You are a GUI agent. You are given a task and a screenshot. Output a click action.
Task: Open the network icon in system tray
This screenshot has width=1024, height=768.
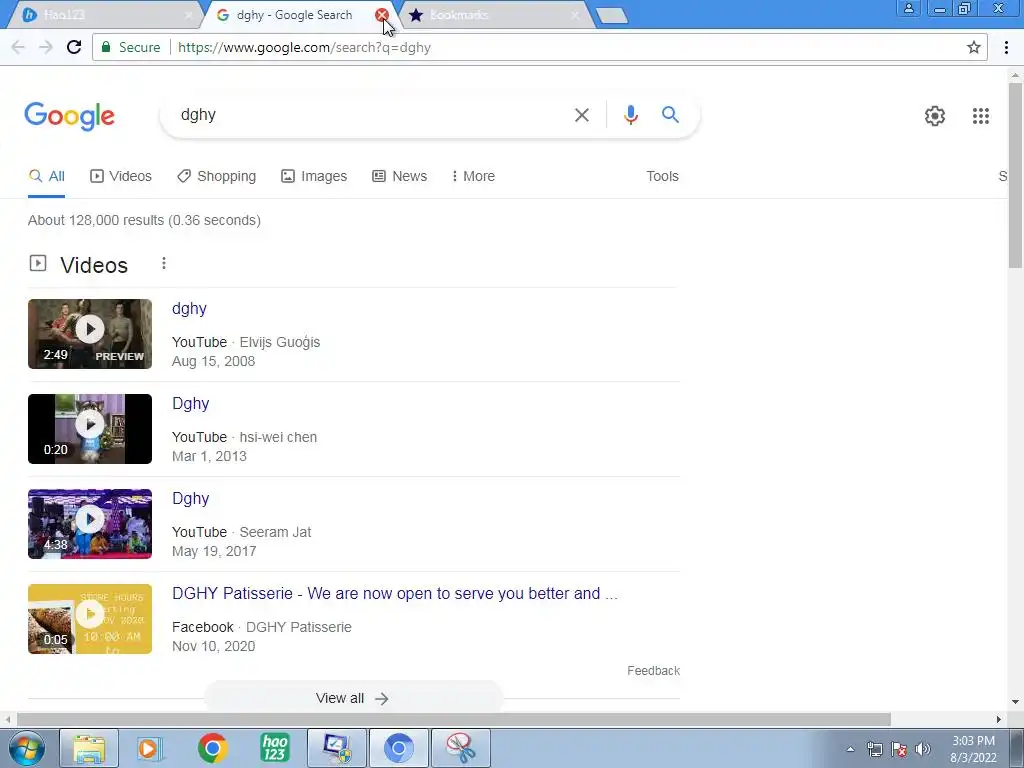pyautogui.click(x=874, y=749)
